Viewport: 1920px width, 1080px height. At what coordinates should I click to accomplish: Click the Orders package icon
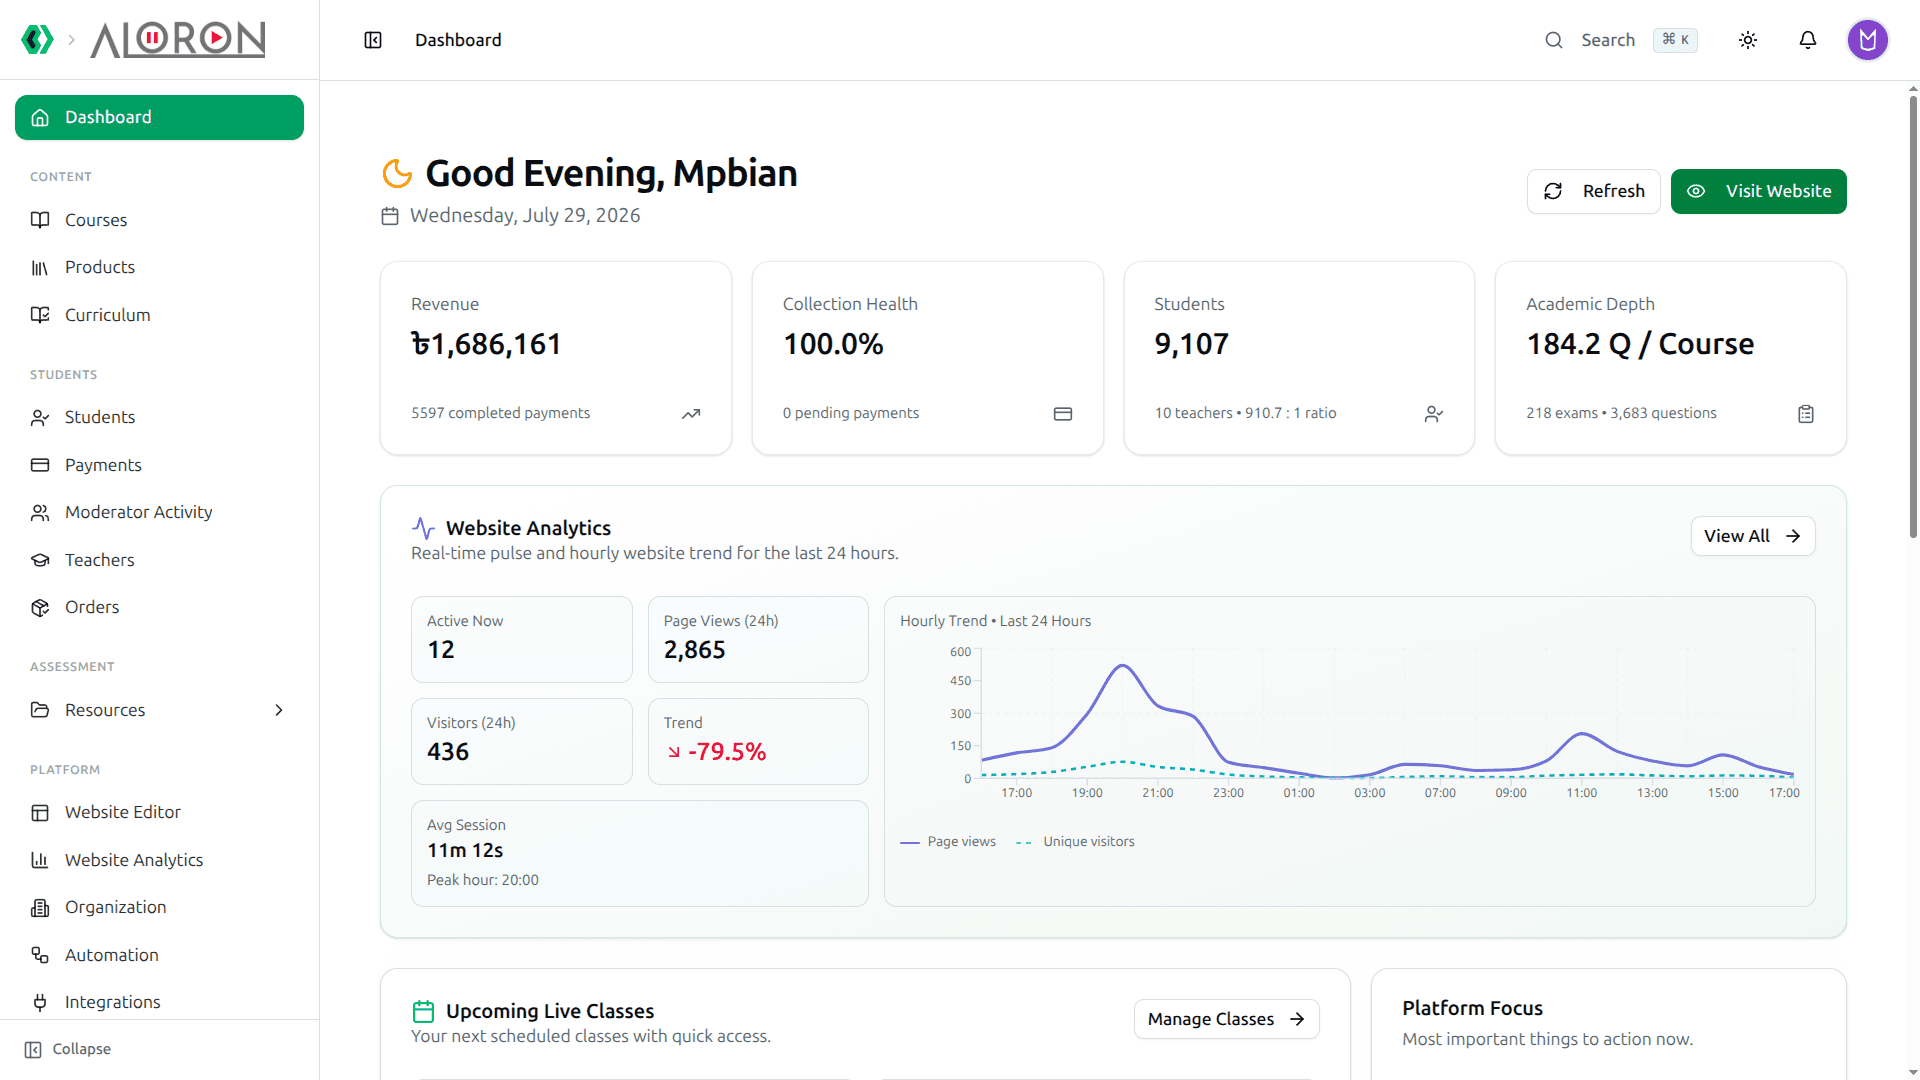pos(40,608)
